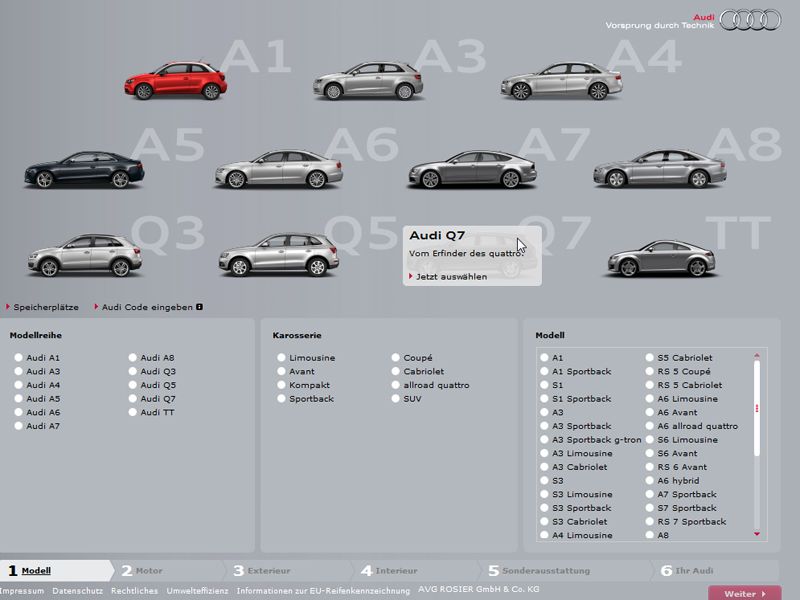Pick the S5 Cabriolet model

(x=649, y=358)
